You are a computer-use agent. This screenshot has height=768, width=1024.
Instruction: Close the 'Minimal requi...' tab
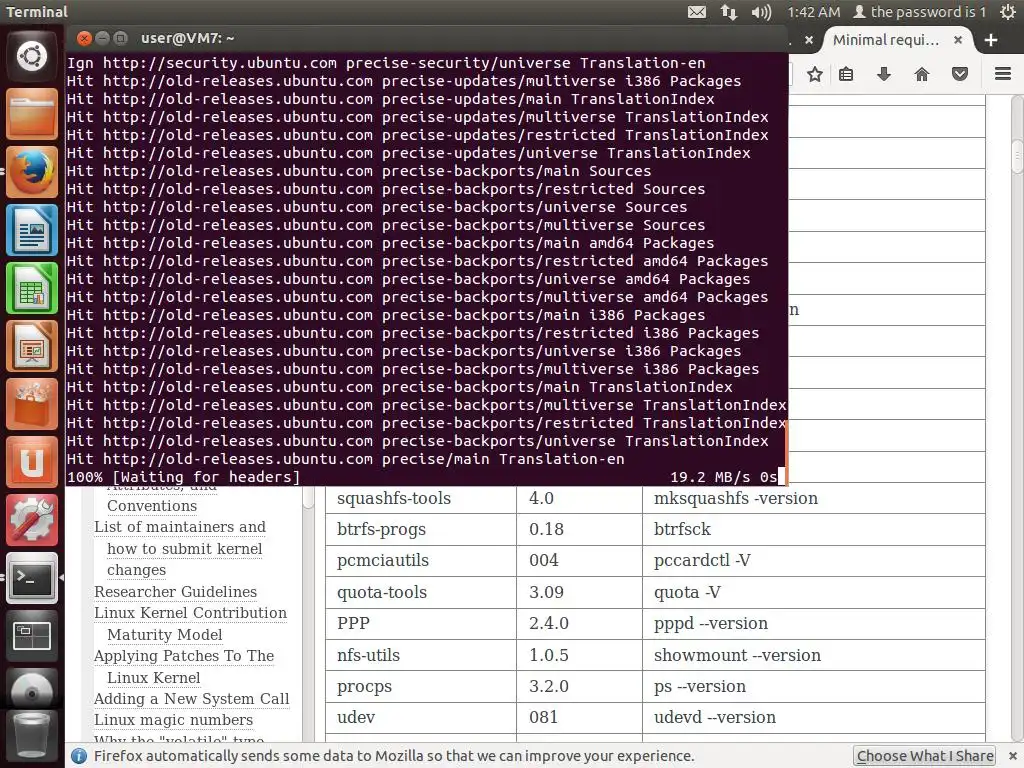(958, 40)
